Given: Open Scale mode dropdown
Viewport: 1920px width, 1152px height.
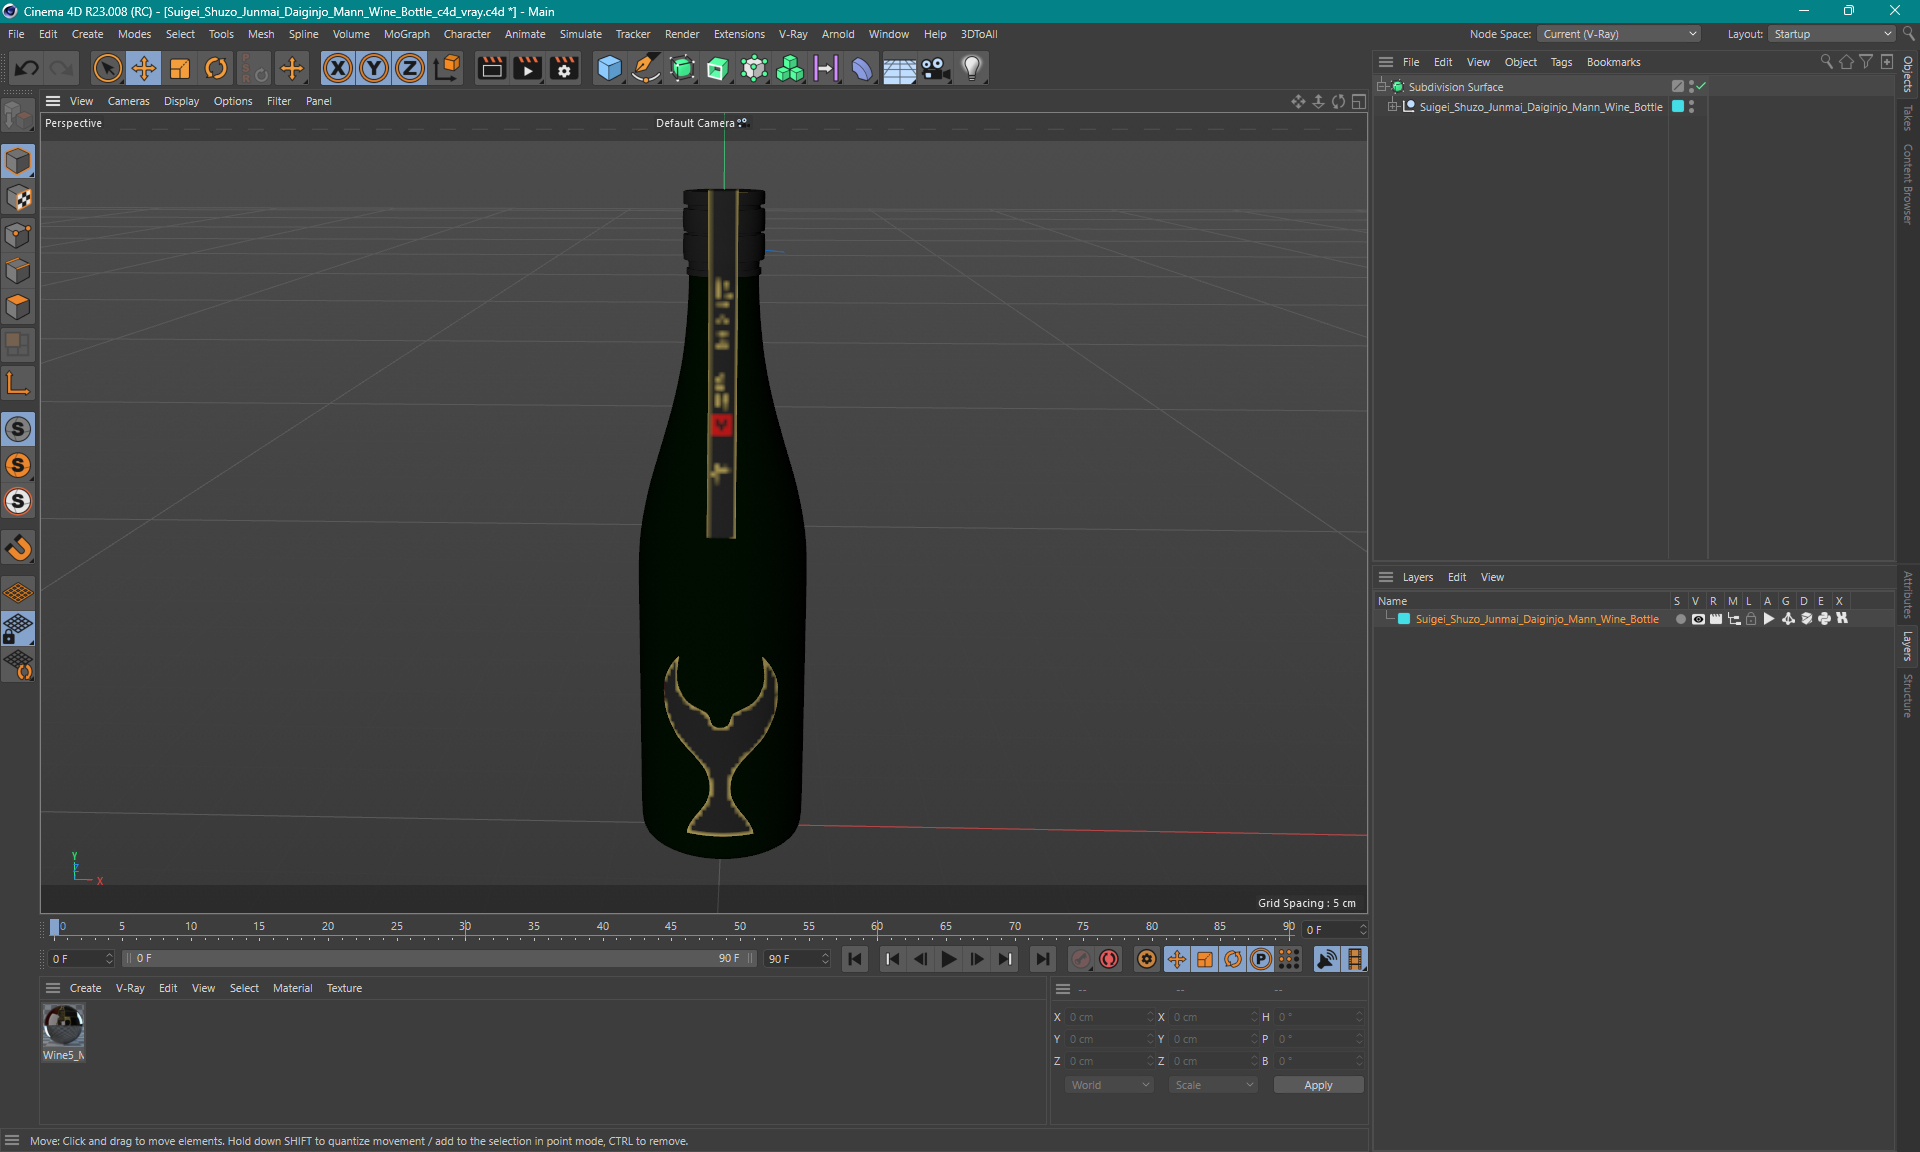Looking at the screenshot, I should 1213,1085.
